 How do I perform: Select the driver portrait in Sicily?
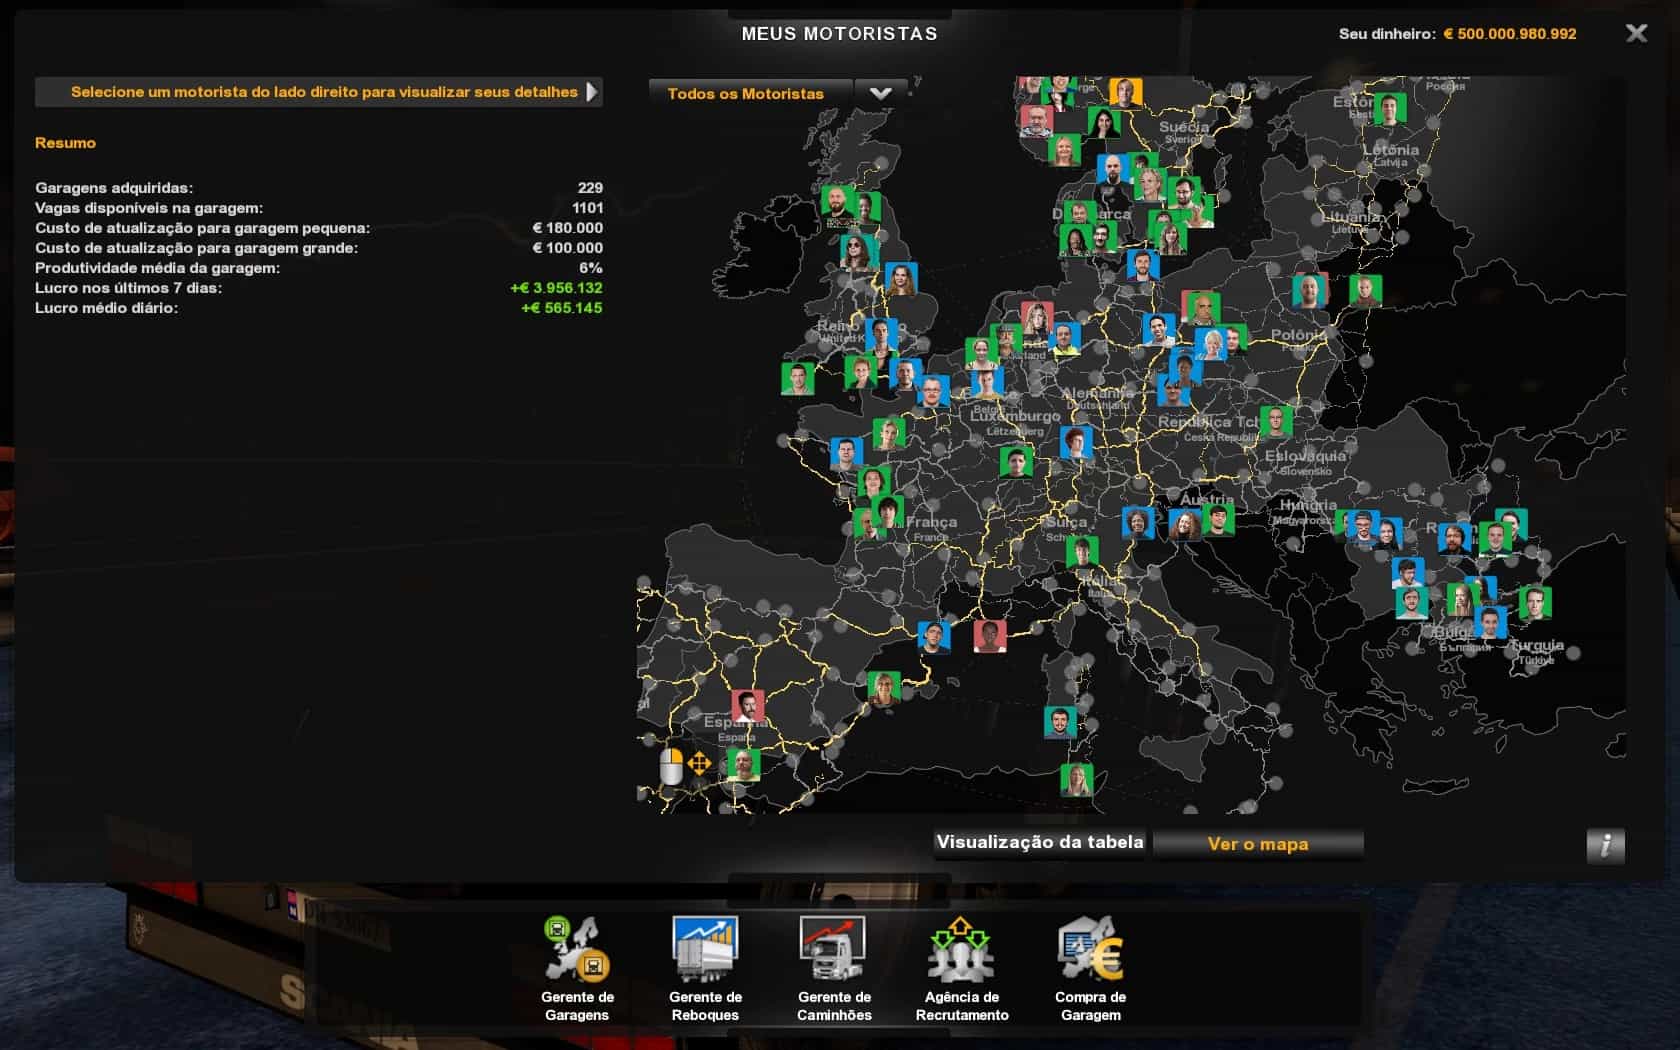click(1076, 779)
